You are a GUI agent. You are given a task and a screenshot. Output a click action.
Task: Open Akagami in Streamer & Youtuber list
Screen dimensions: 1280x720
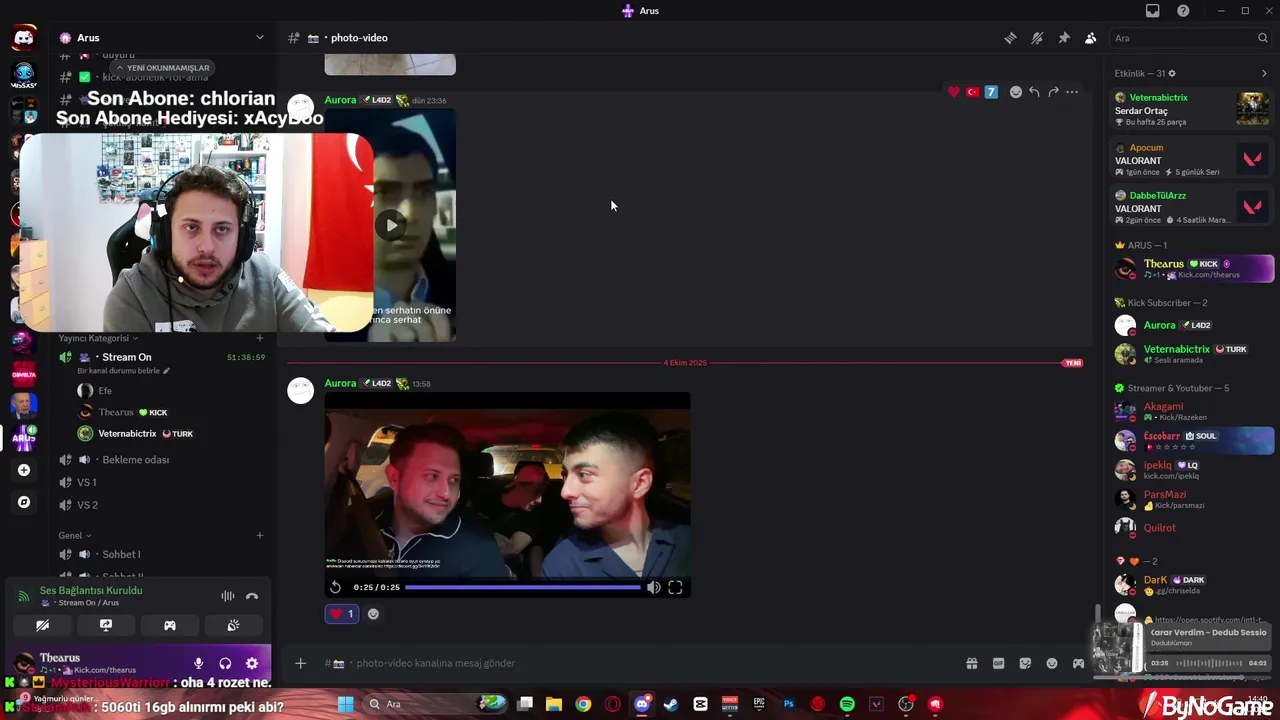point(1193,411)
